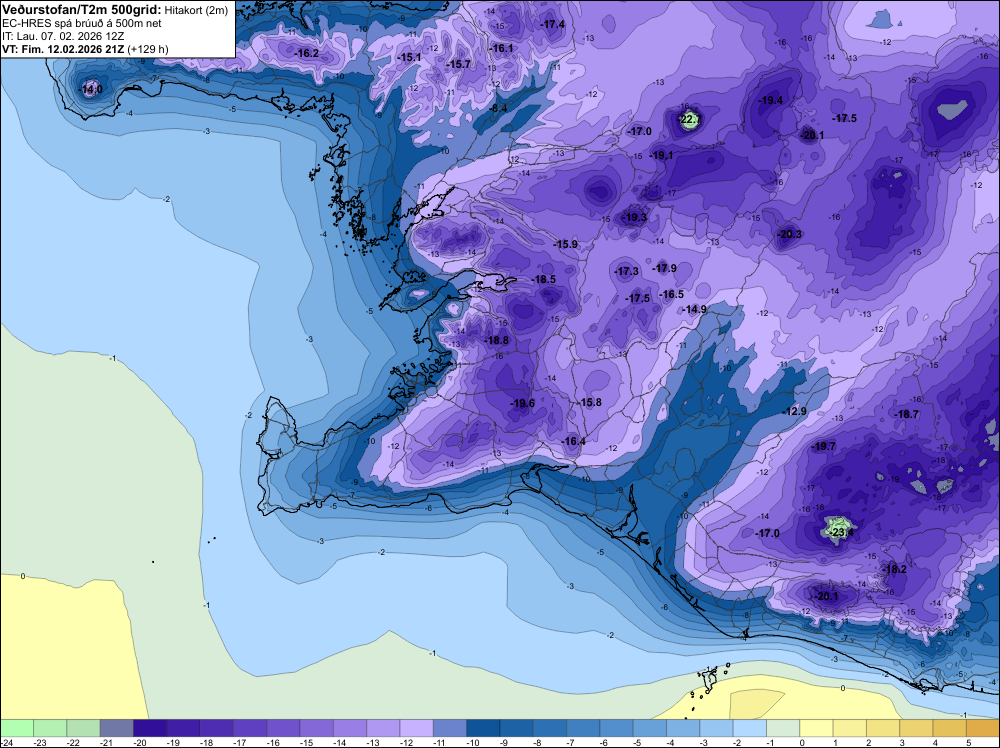Click the -18.8 temperature value

pyautogui.click(x=497, y=341)
